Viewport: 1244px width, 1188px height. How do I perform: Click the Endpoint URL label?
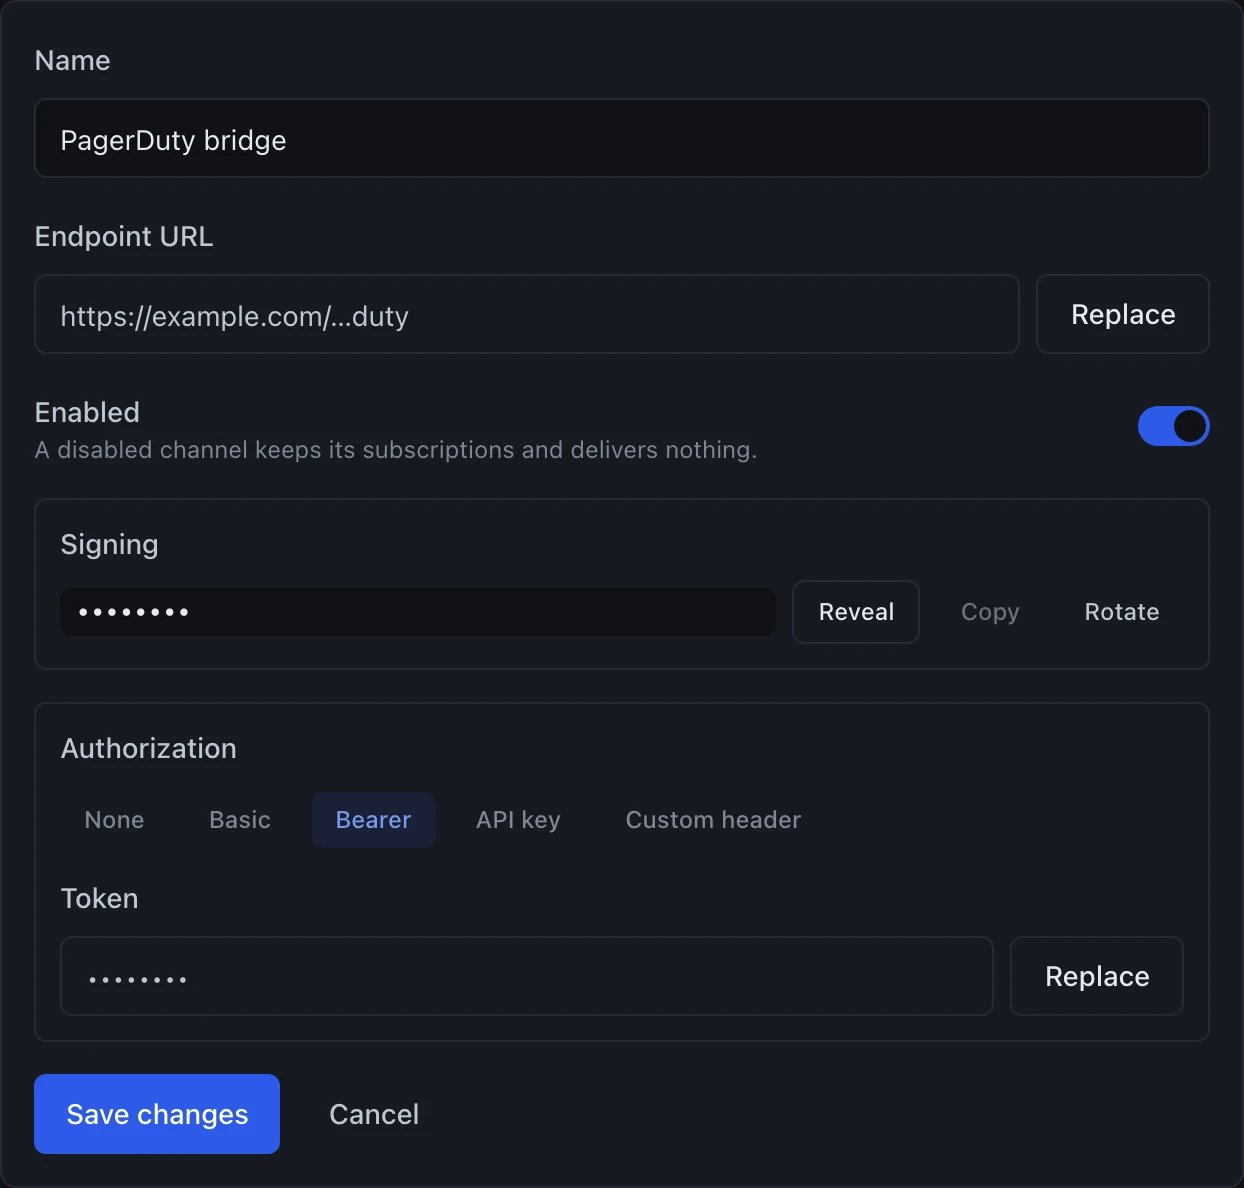click(x=124, y=236)
